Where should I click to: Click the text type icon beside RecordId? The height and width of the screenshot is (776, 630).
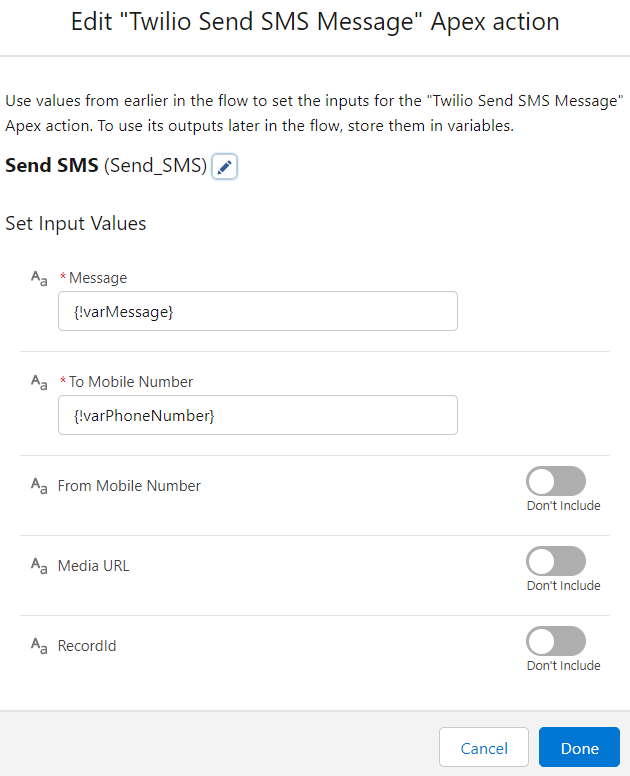pyautogui.click(x=39, y=646)
